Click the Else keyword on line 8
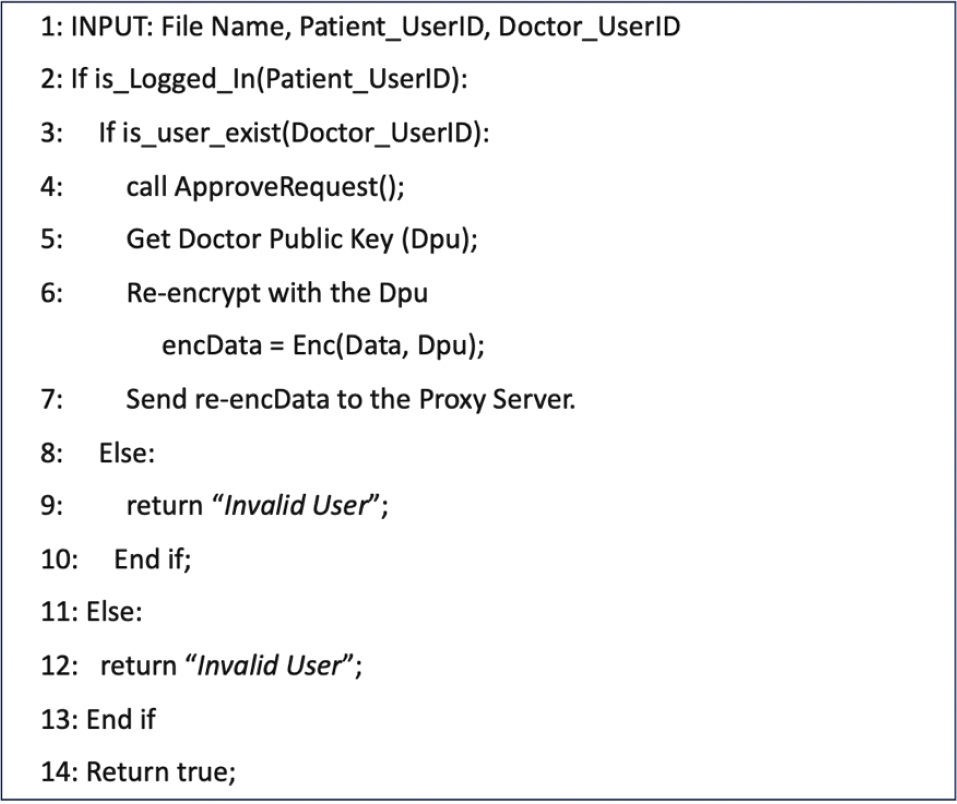Screen dimensions: 957x804 126,452
